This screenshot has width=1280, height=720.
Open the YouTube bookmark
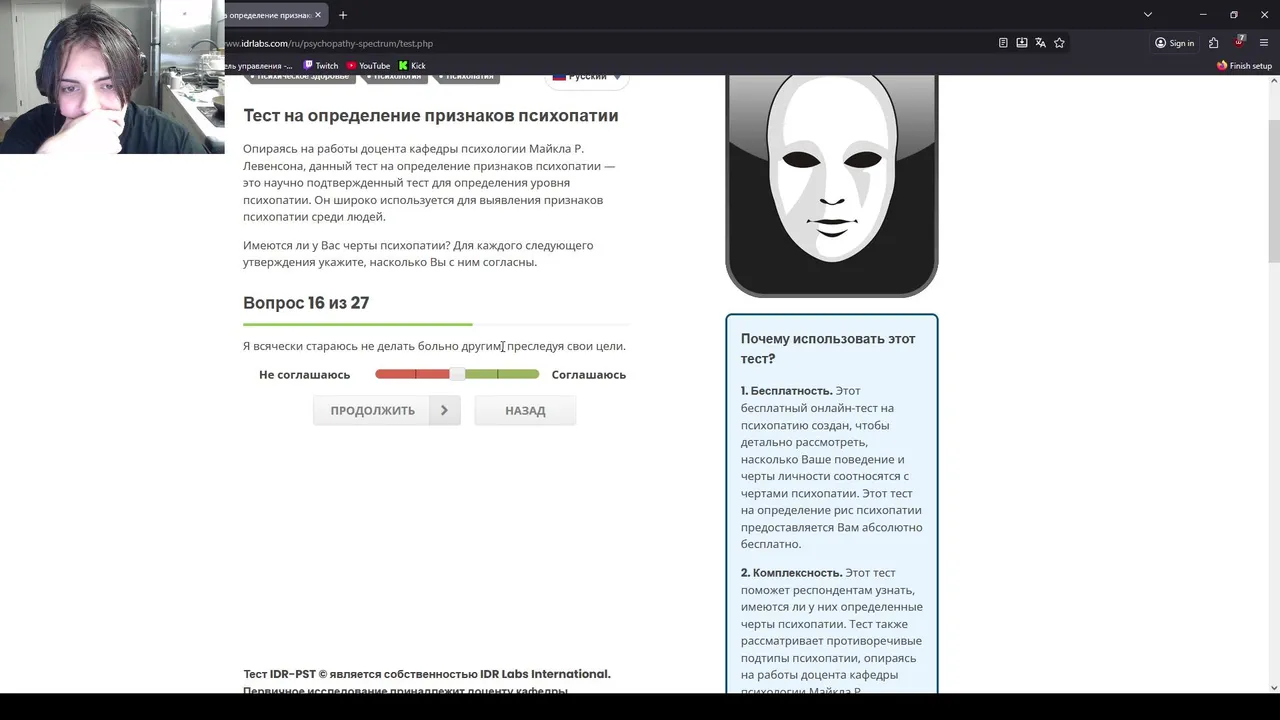point(369,66)
